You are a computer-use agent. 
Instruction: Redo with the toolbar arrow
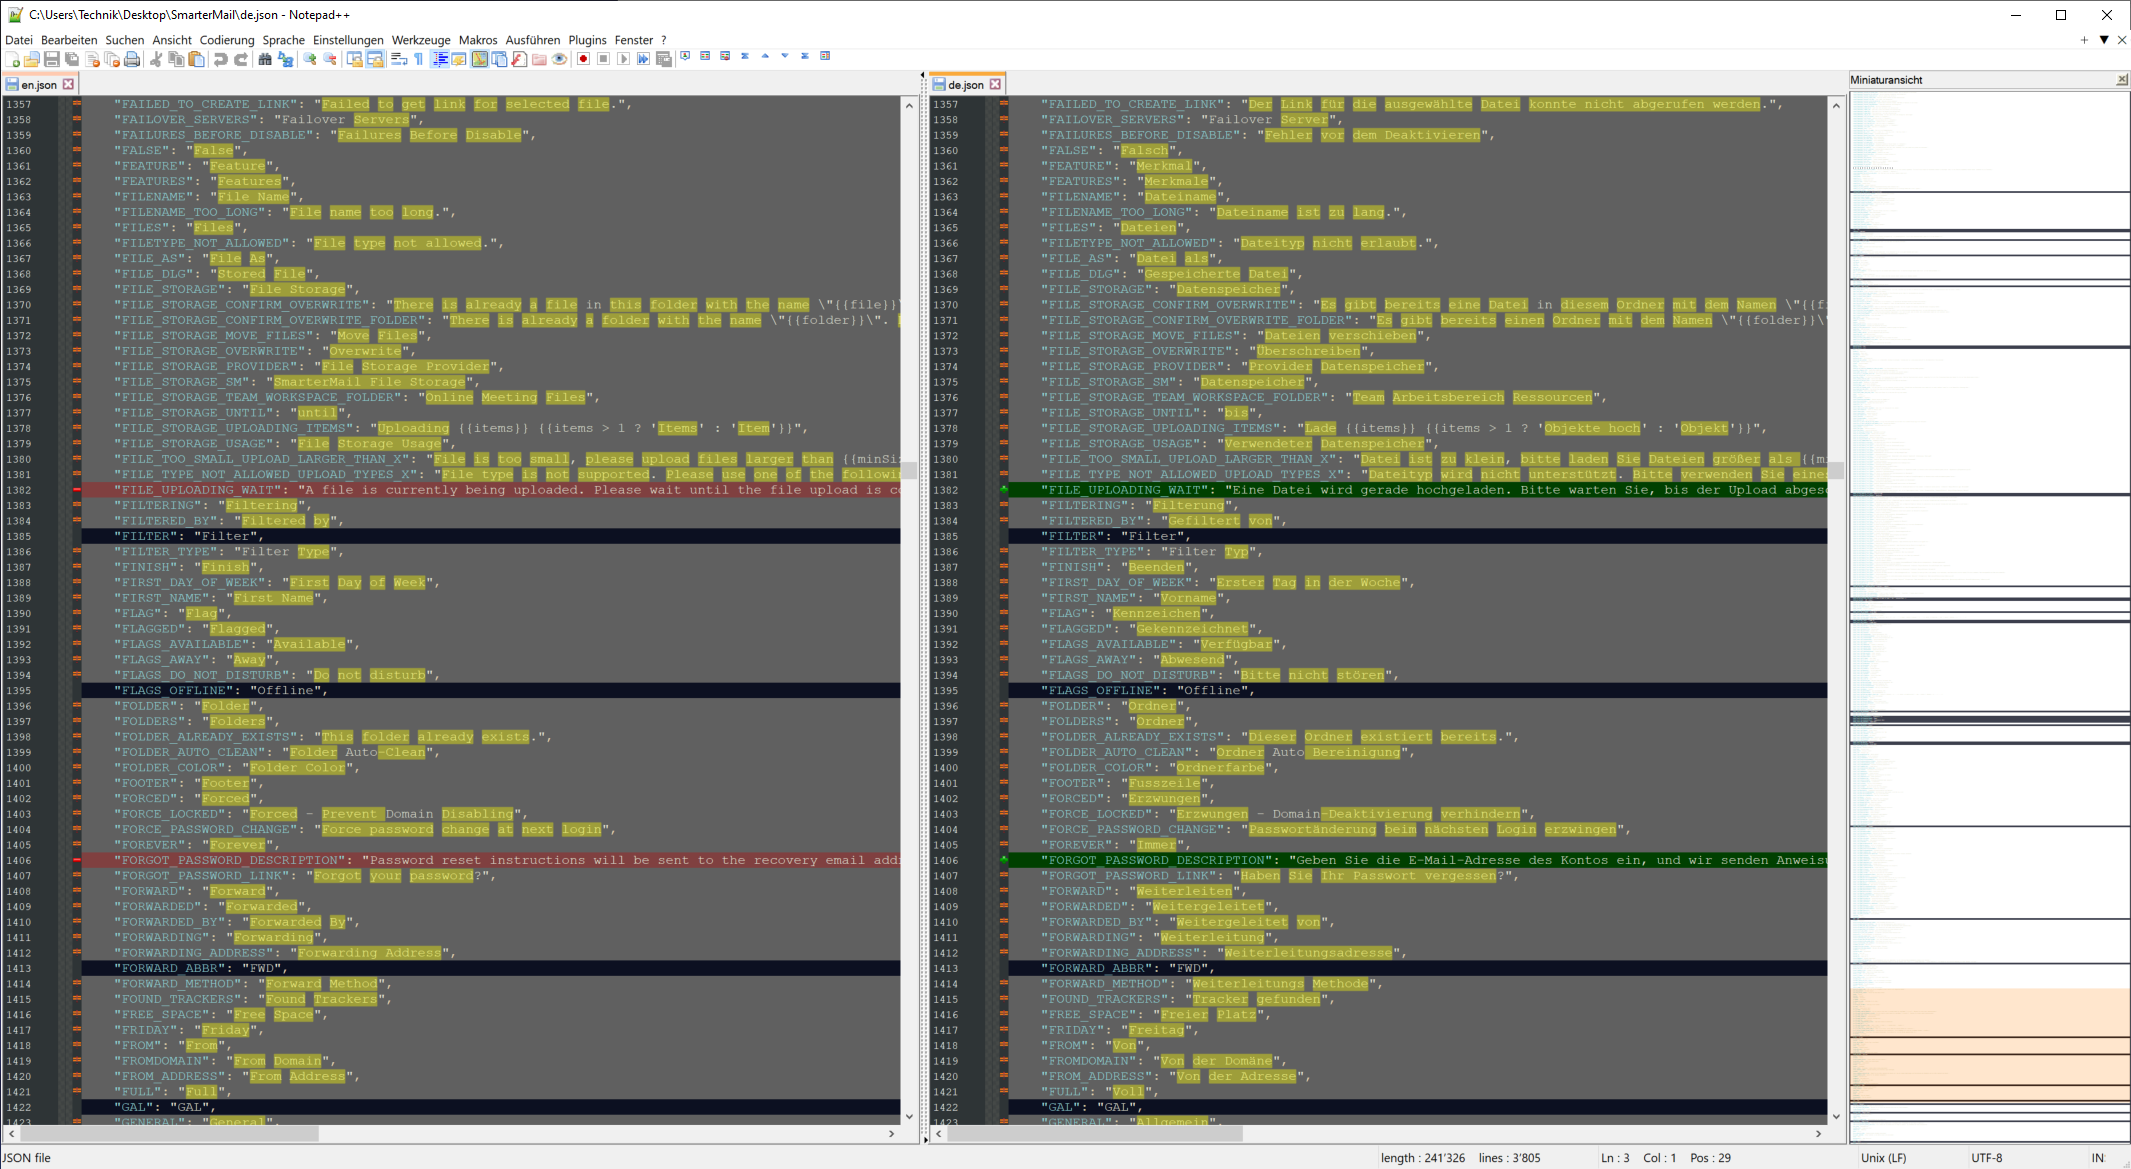click(x=240, y=59)
